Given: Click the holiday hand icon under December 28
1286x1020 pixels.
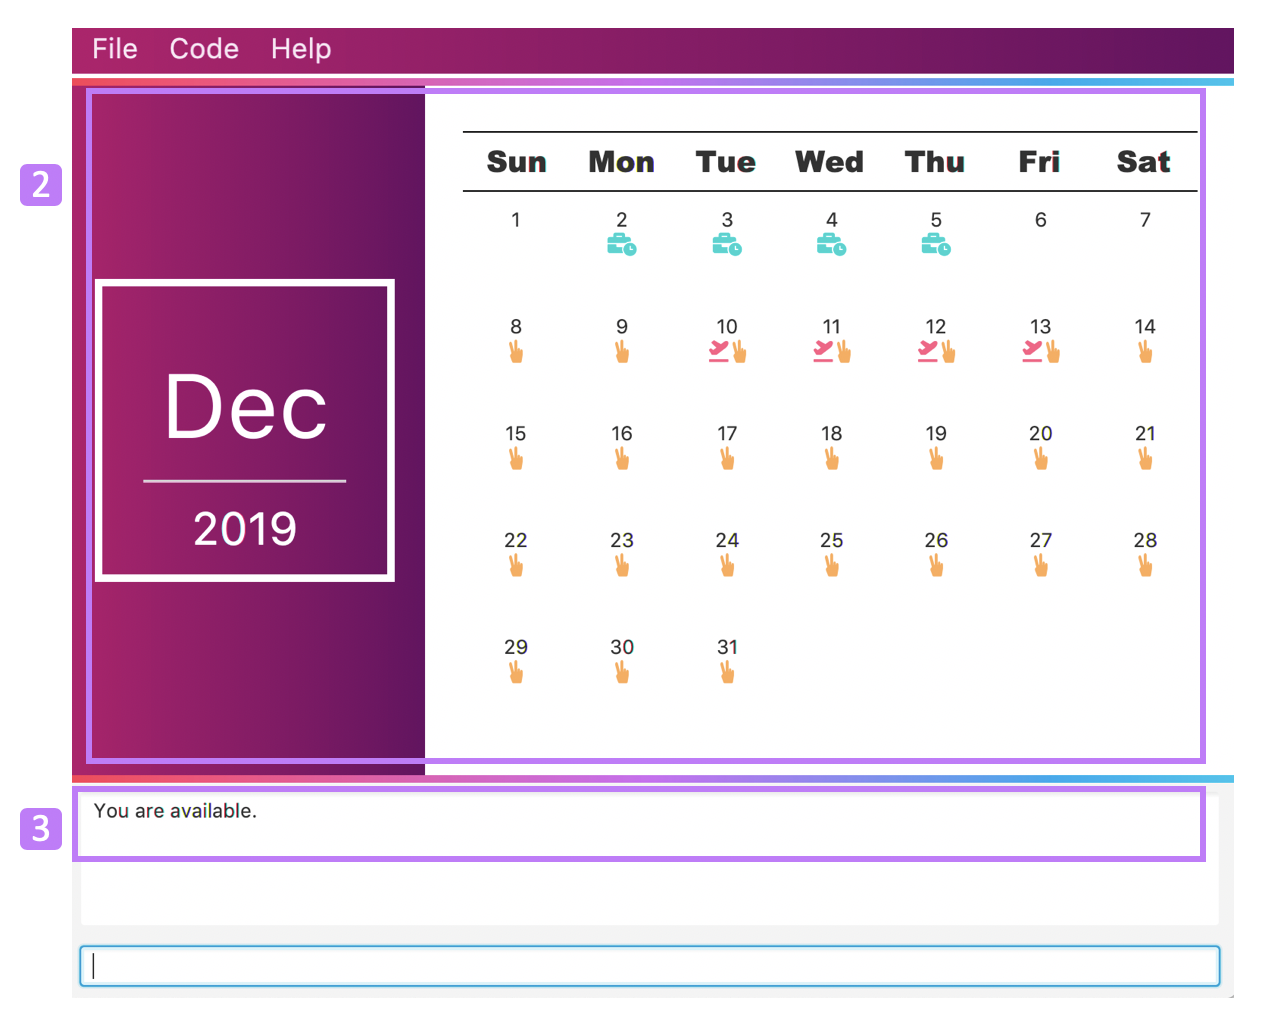Looking at the screenshot, I should pyautogui.click(x=1145, y=565).
